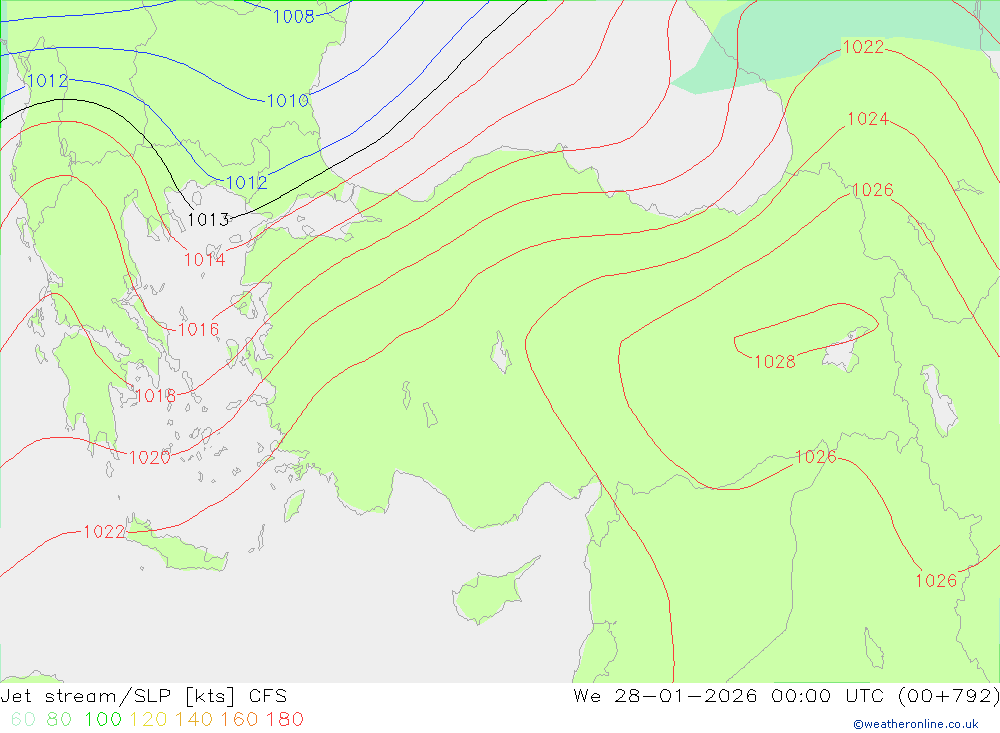
Task: Click the red 1016 isobar label
Action: [x=198, y=329]
